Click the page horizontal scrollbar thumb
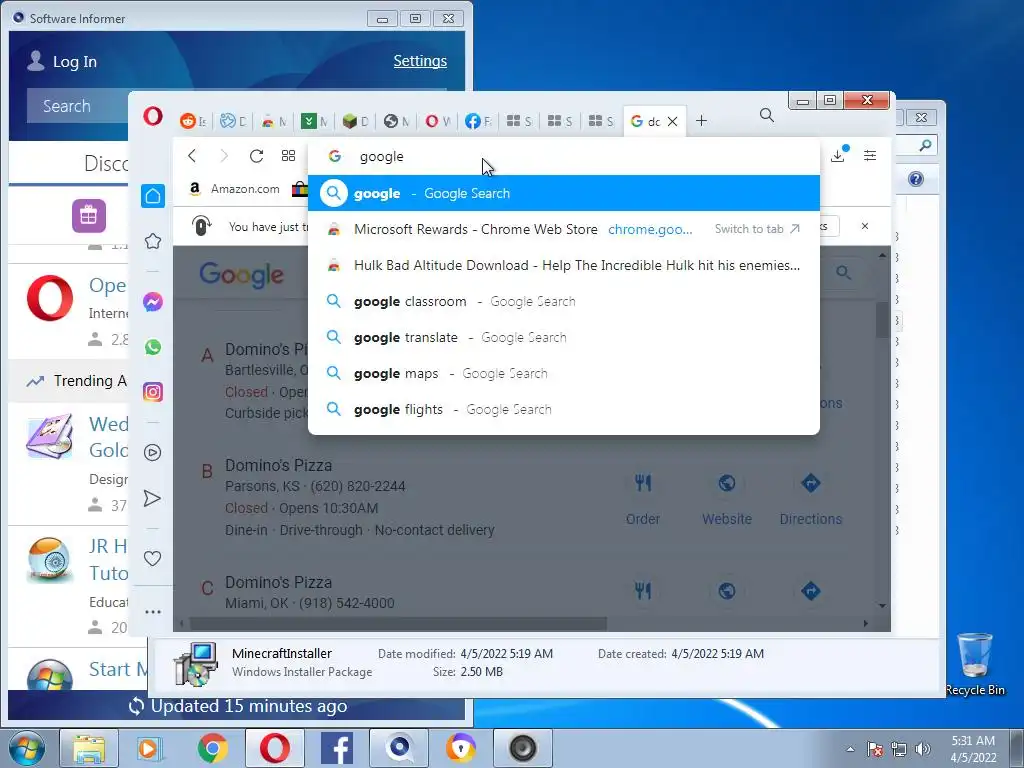 click(x=398, y=624)
